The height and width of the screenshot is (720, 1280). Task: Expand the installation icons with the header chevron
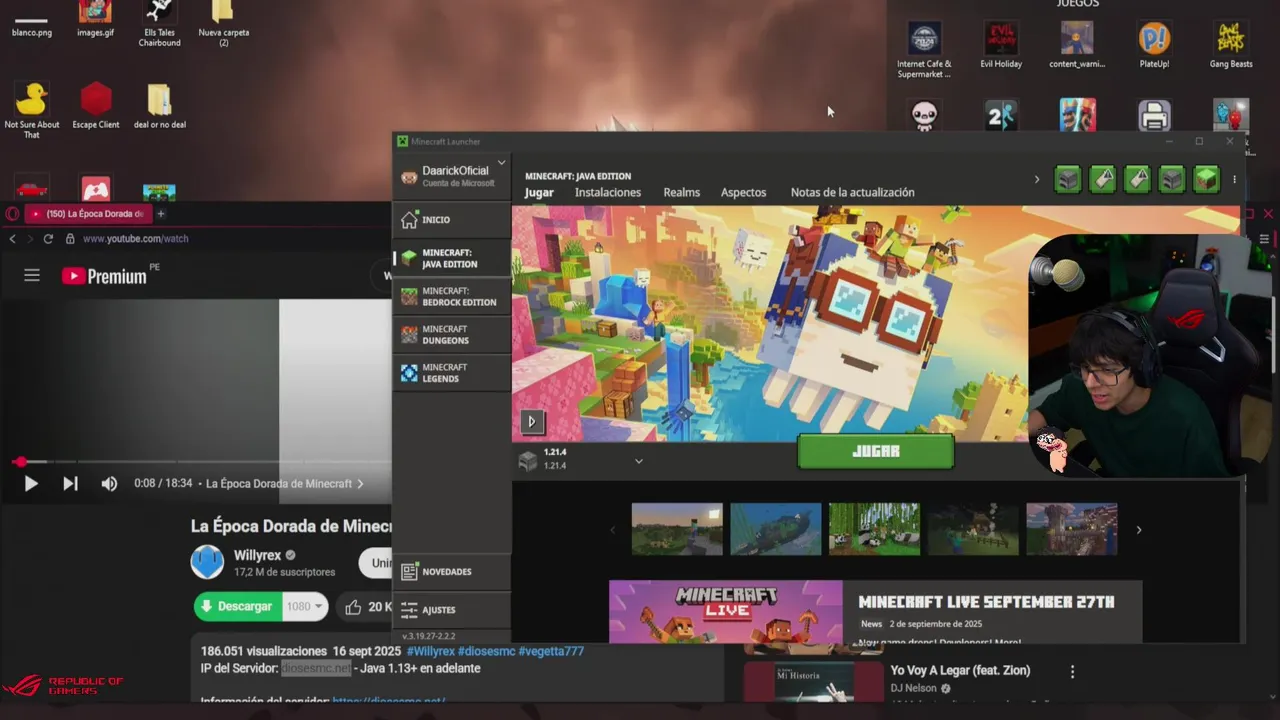pyautogui.click(x=1036, y=180)
